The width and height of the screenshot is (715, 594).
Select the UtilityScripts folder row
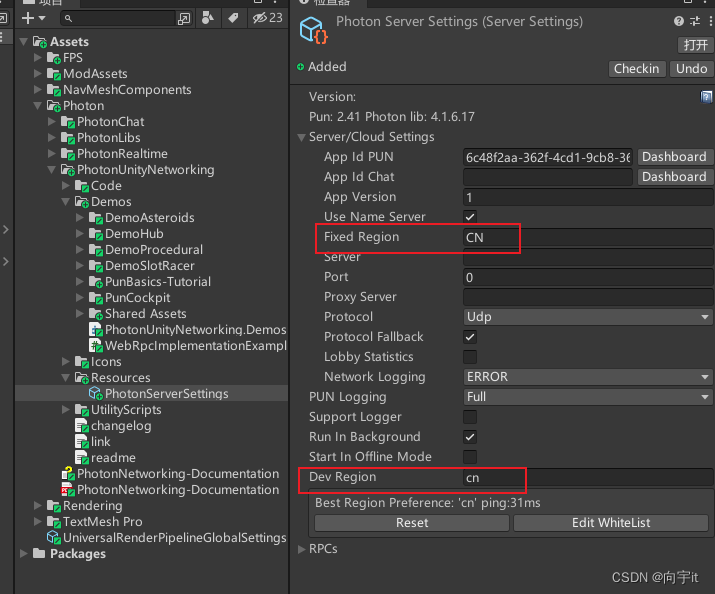click(x=152, y=410)
